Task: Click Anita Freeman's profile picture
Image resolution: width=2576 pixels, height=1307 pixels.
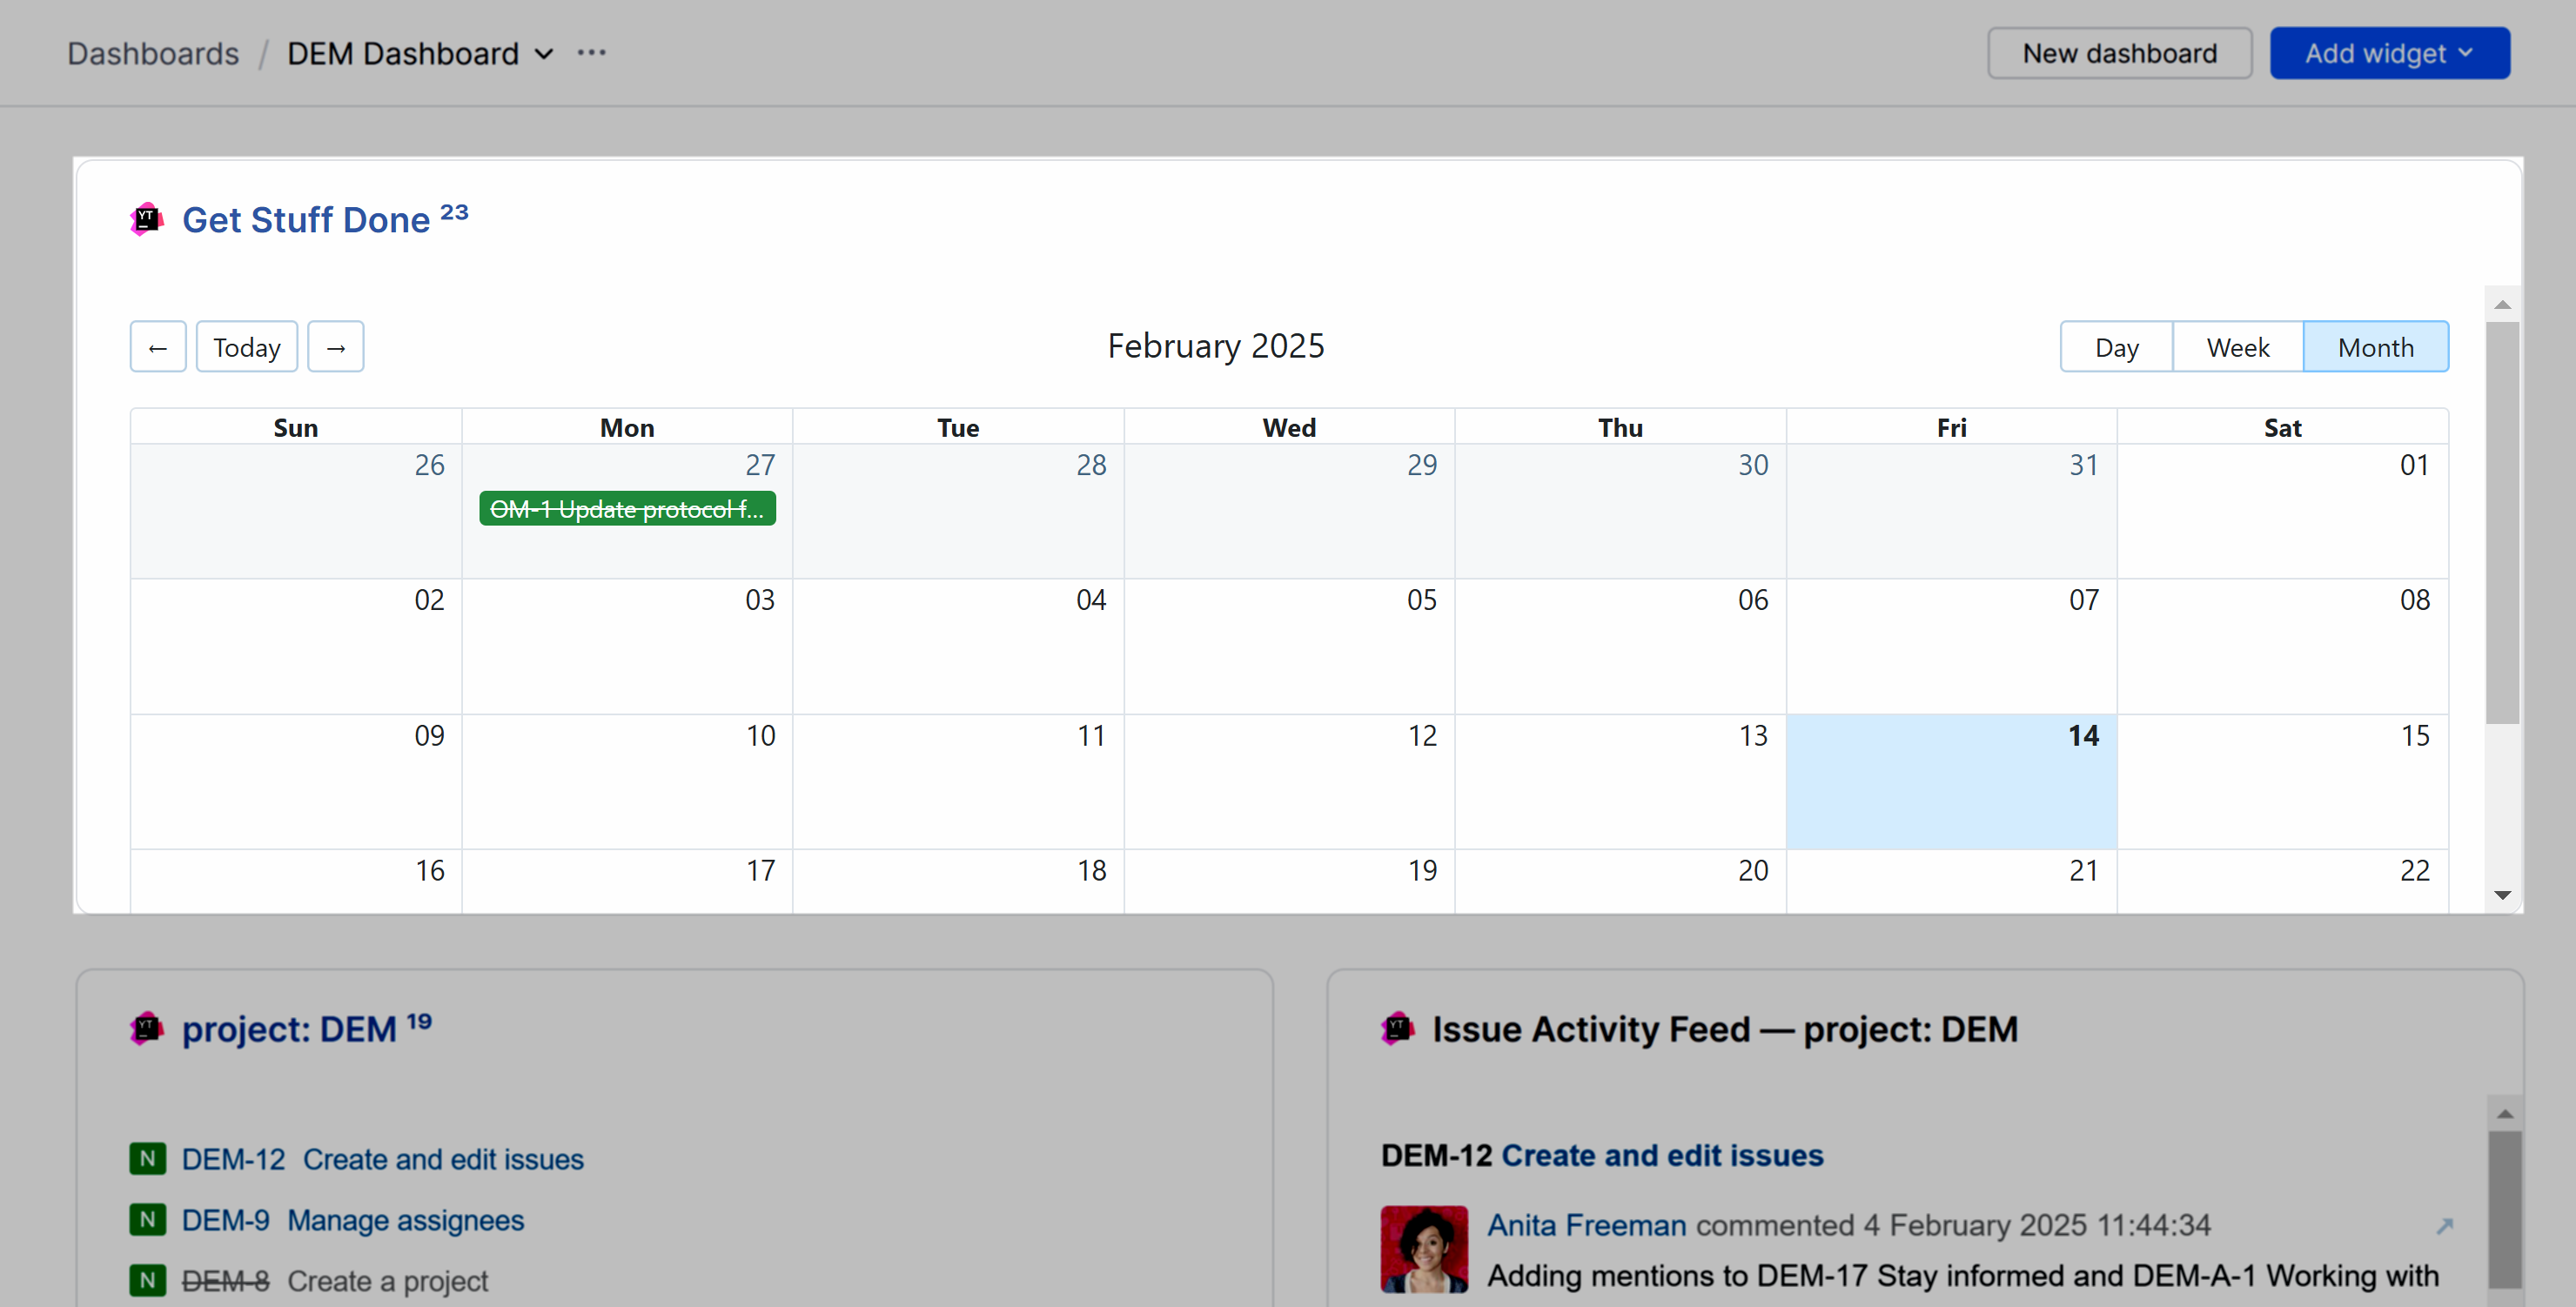Action: [x=1424, y=1248]
